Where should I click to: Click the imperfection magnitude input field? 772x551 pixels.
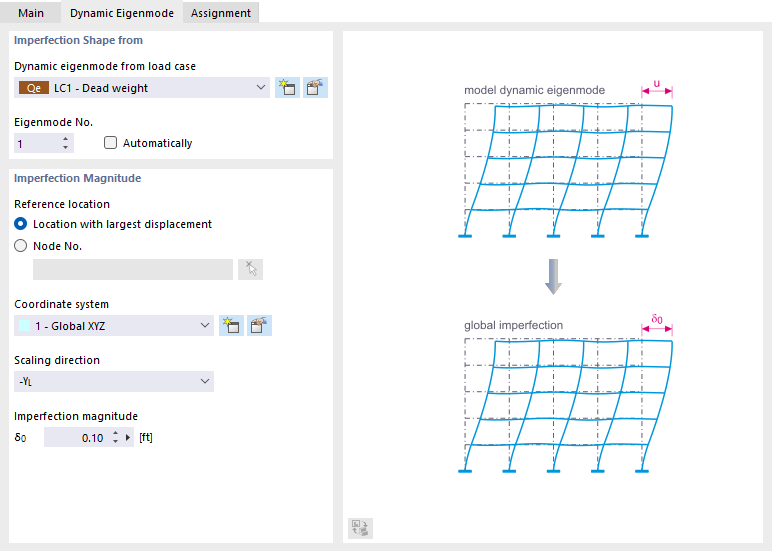76,438
